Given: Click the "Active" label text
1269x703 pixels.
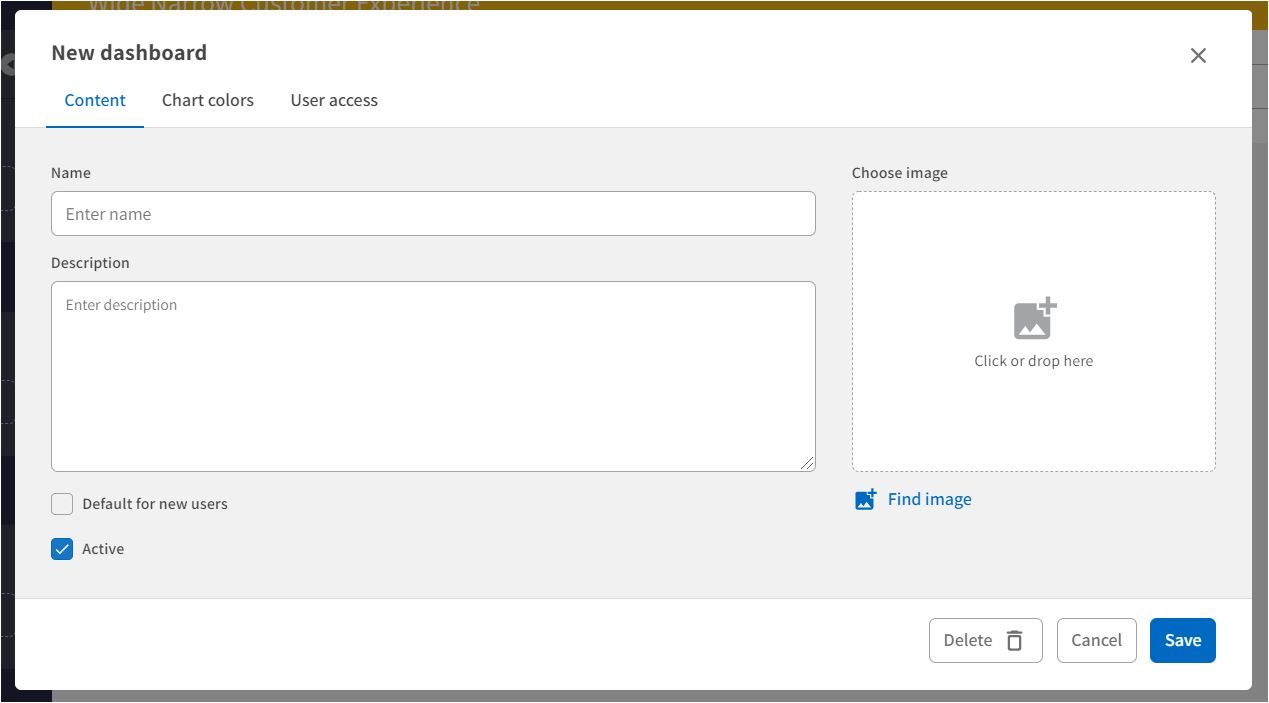Looking at the screenshot, I should click(x=103, y=549).
